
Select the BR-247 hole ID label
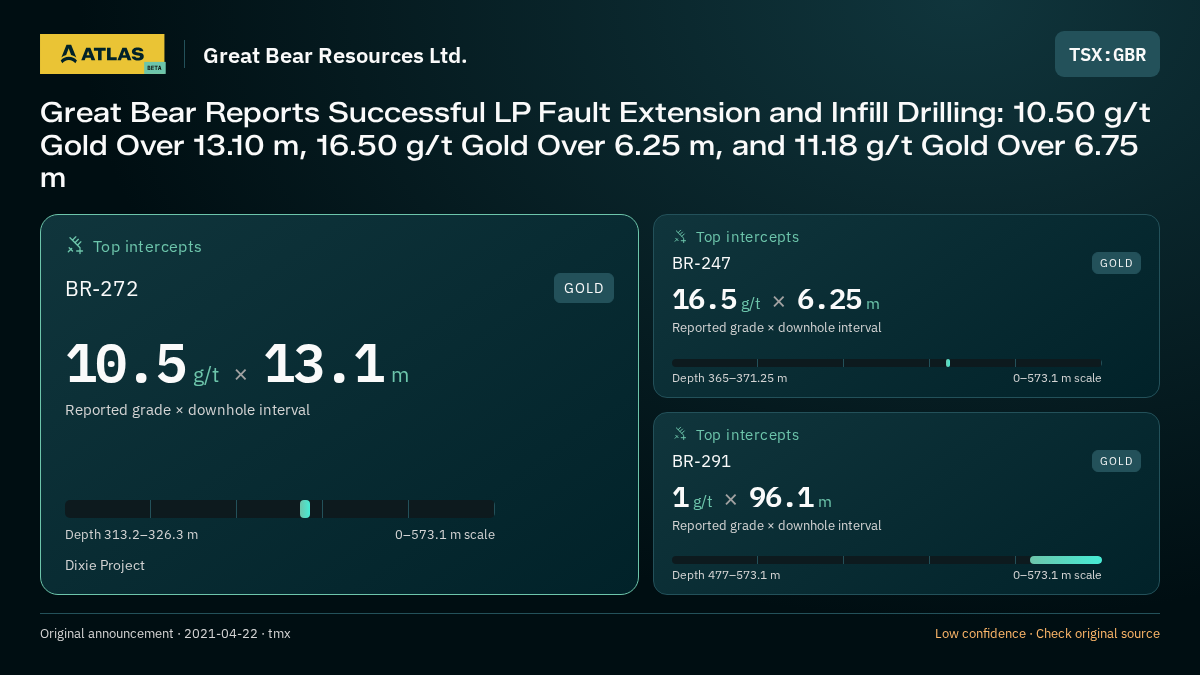(x=701, y=263)
